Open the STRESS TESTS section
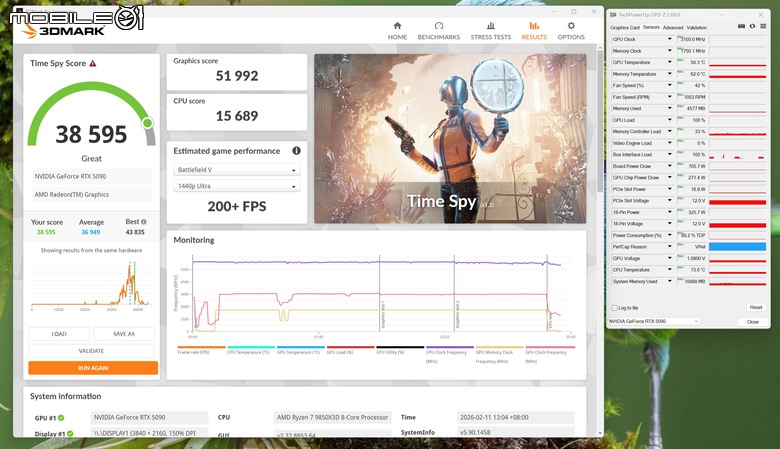This screenshot has height=449, width=780. pyautogui.click(x=491, y=31)
